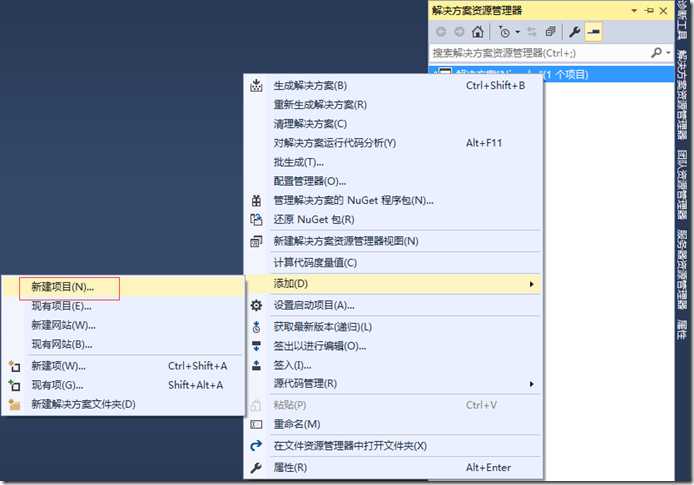Toggle the Preview Selected Items button
The height and width of the screenshot is (485, 694).
pos(593,32)
